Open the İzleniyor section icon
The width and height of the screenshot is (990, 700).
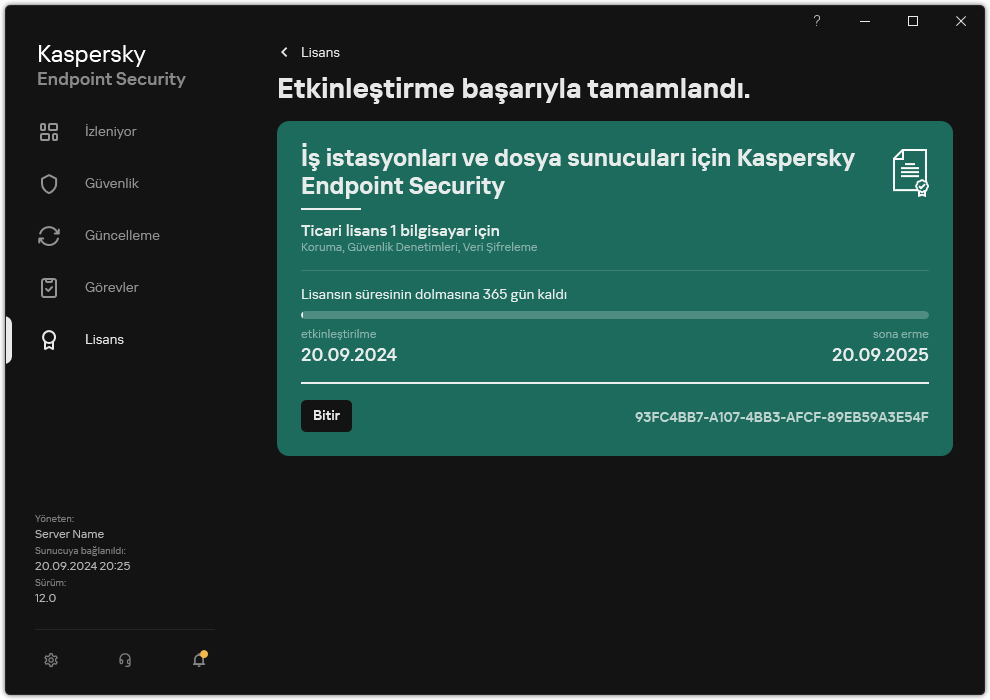[48, 131]
